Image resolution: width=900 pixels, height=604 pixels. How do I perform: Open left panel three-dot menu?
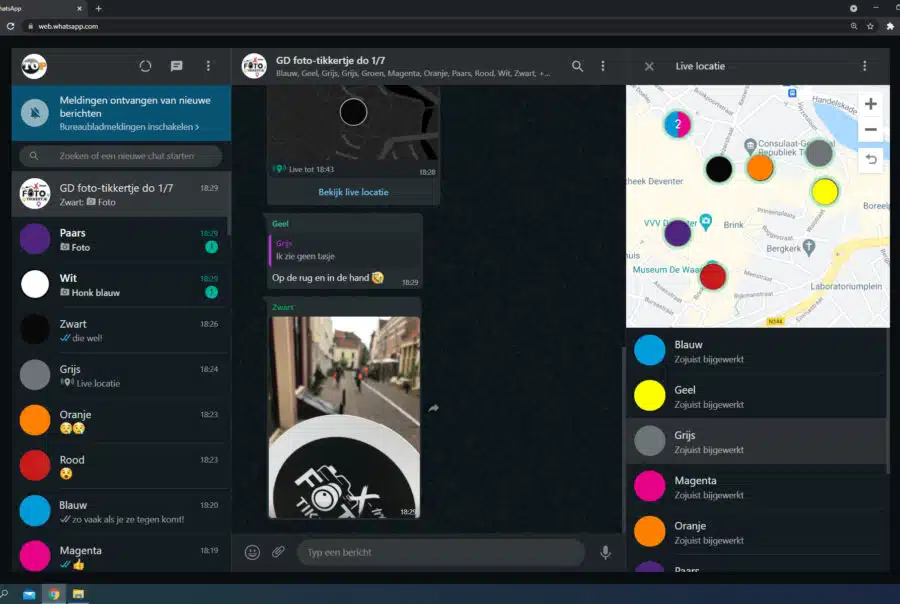coord(208,66)
